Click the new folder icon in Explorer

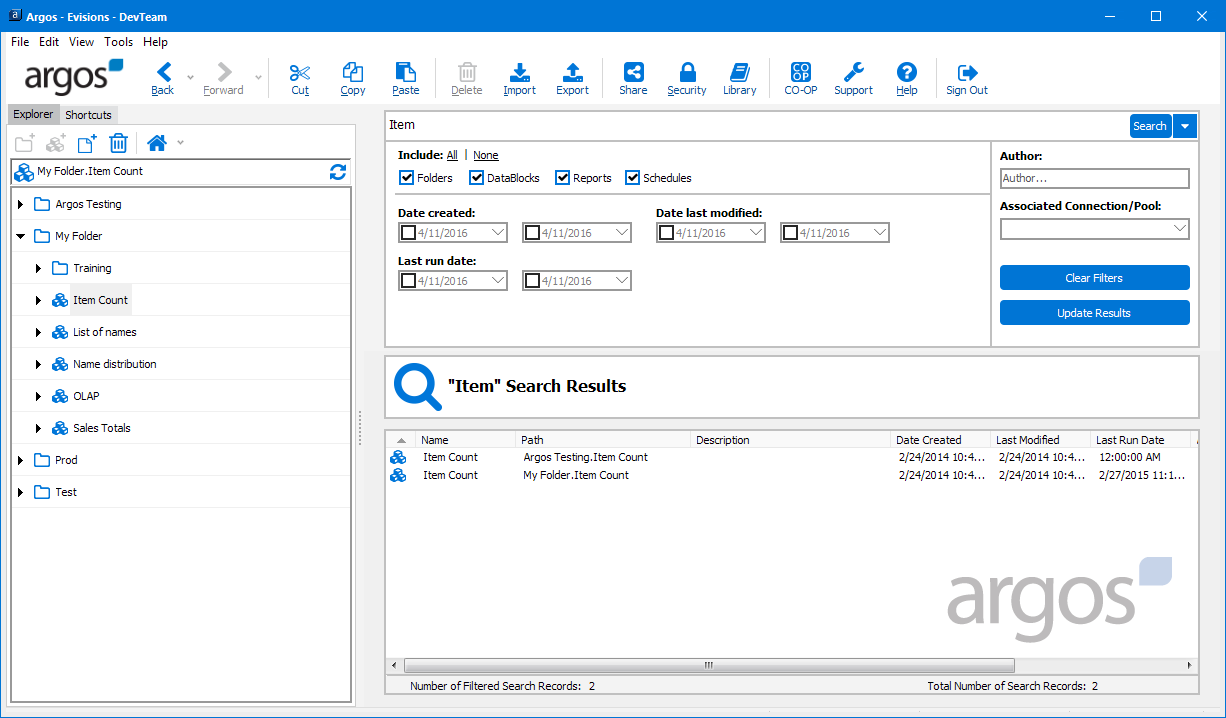[x=25, y=143]
